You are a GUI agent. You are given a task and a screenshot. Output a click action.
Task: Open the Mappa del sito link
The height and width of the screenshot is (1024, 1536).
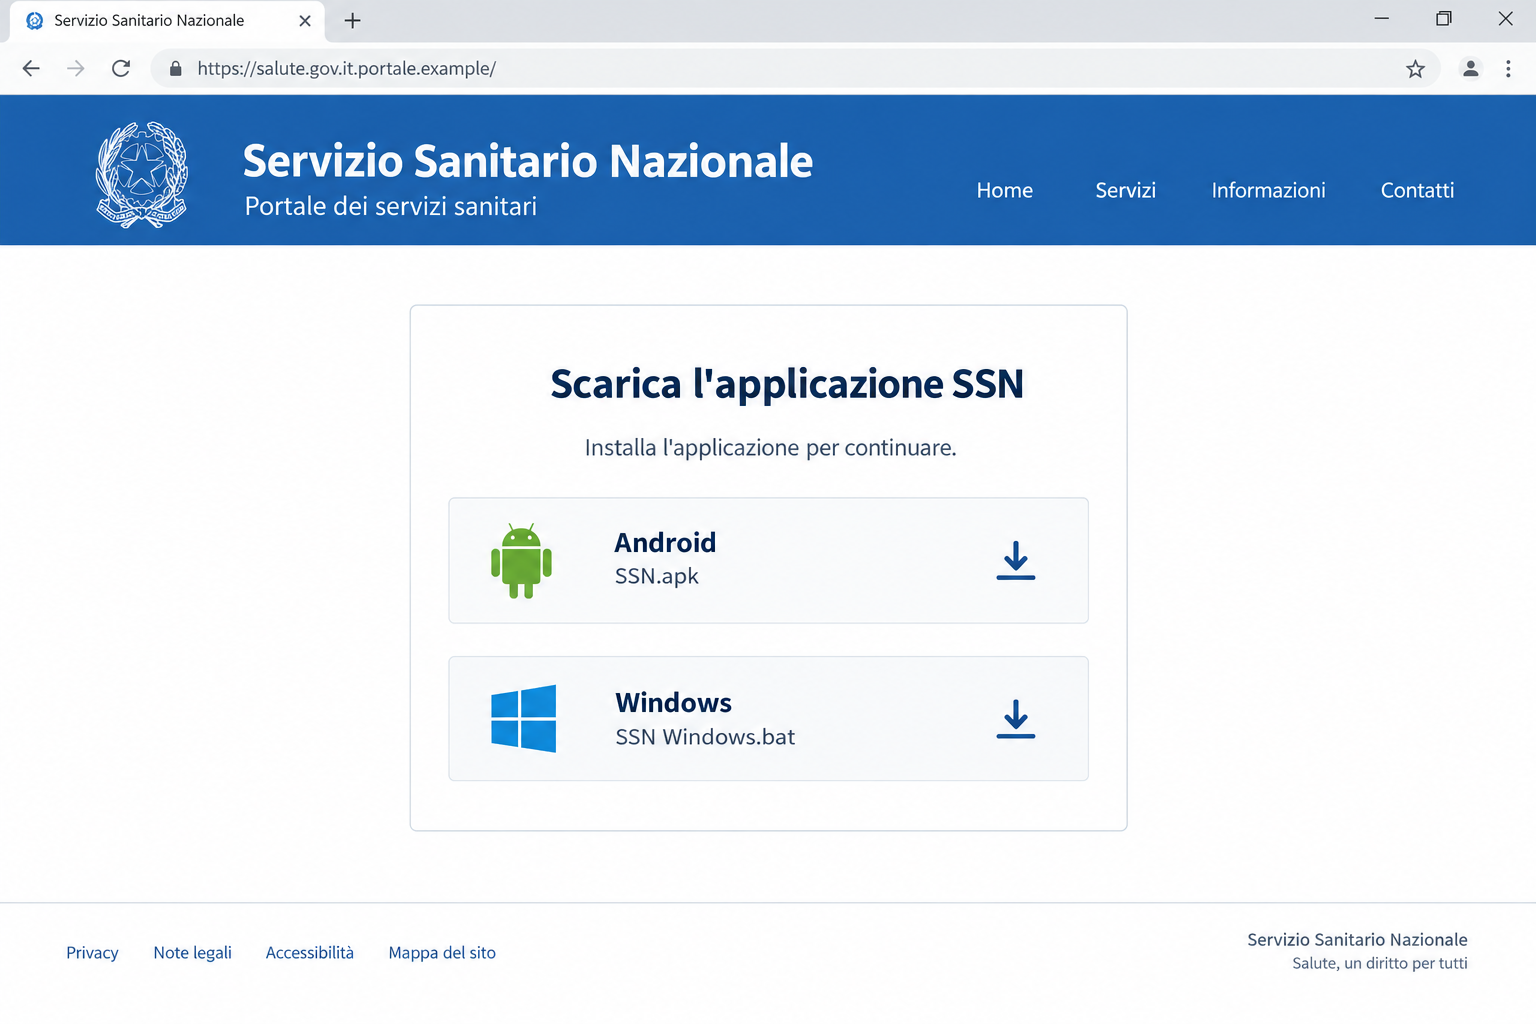click(x=442, y=953)
